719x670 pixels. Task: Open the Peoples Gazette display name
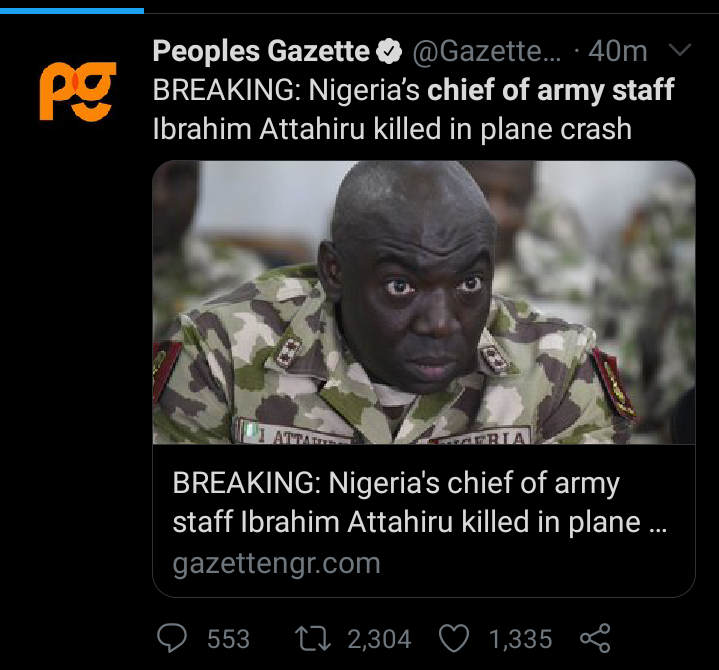262,51
